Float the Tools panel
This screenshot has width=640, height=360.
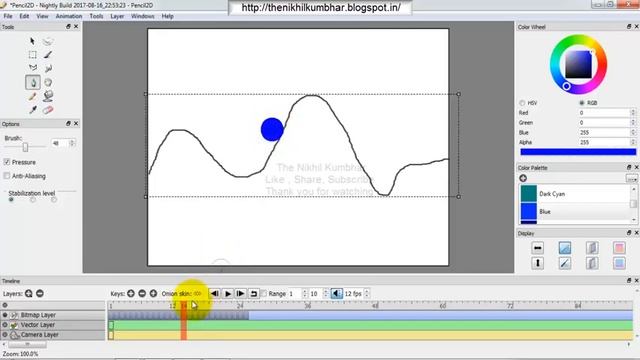68,27
